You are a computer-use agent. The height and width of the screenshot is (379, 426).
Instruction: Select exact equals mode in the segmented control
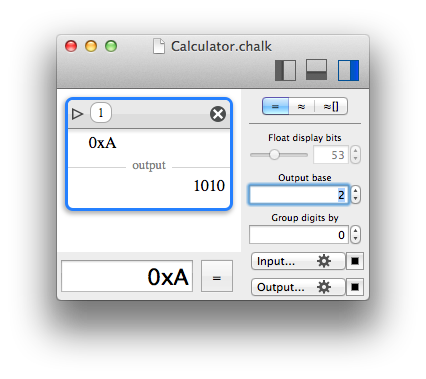point(275,106)
